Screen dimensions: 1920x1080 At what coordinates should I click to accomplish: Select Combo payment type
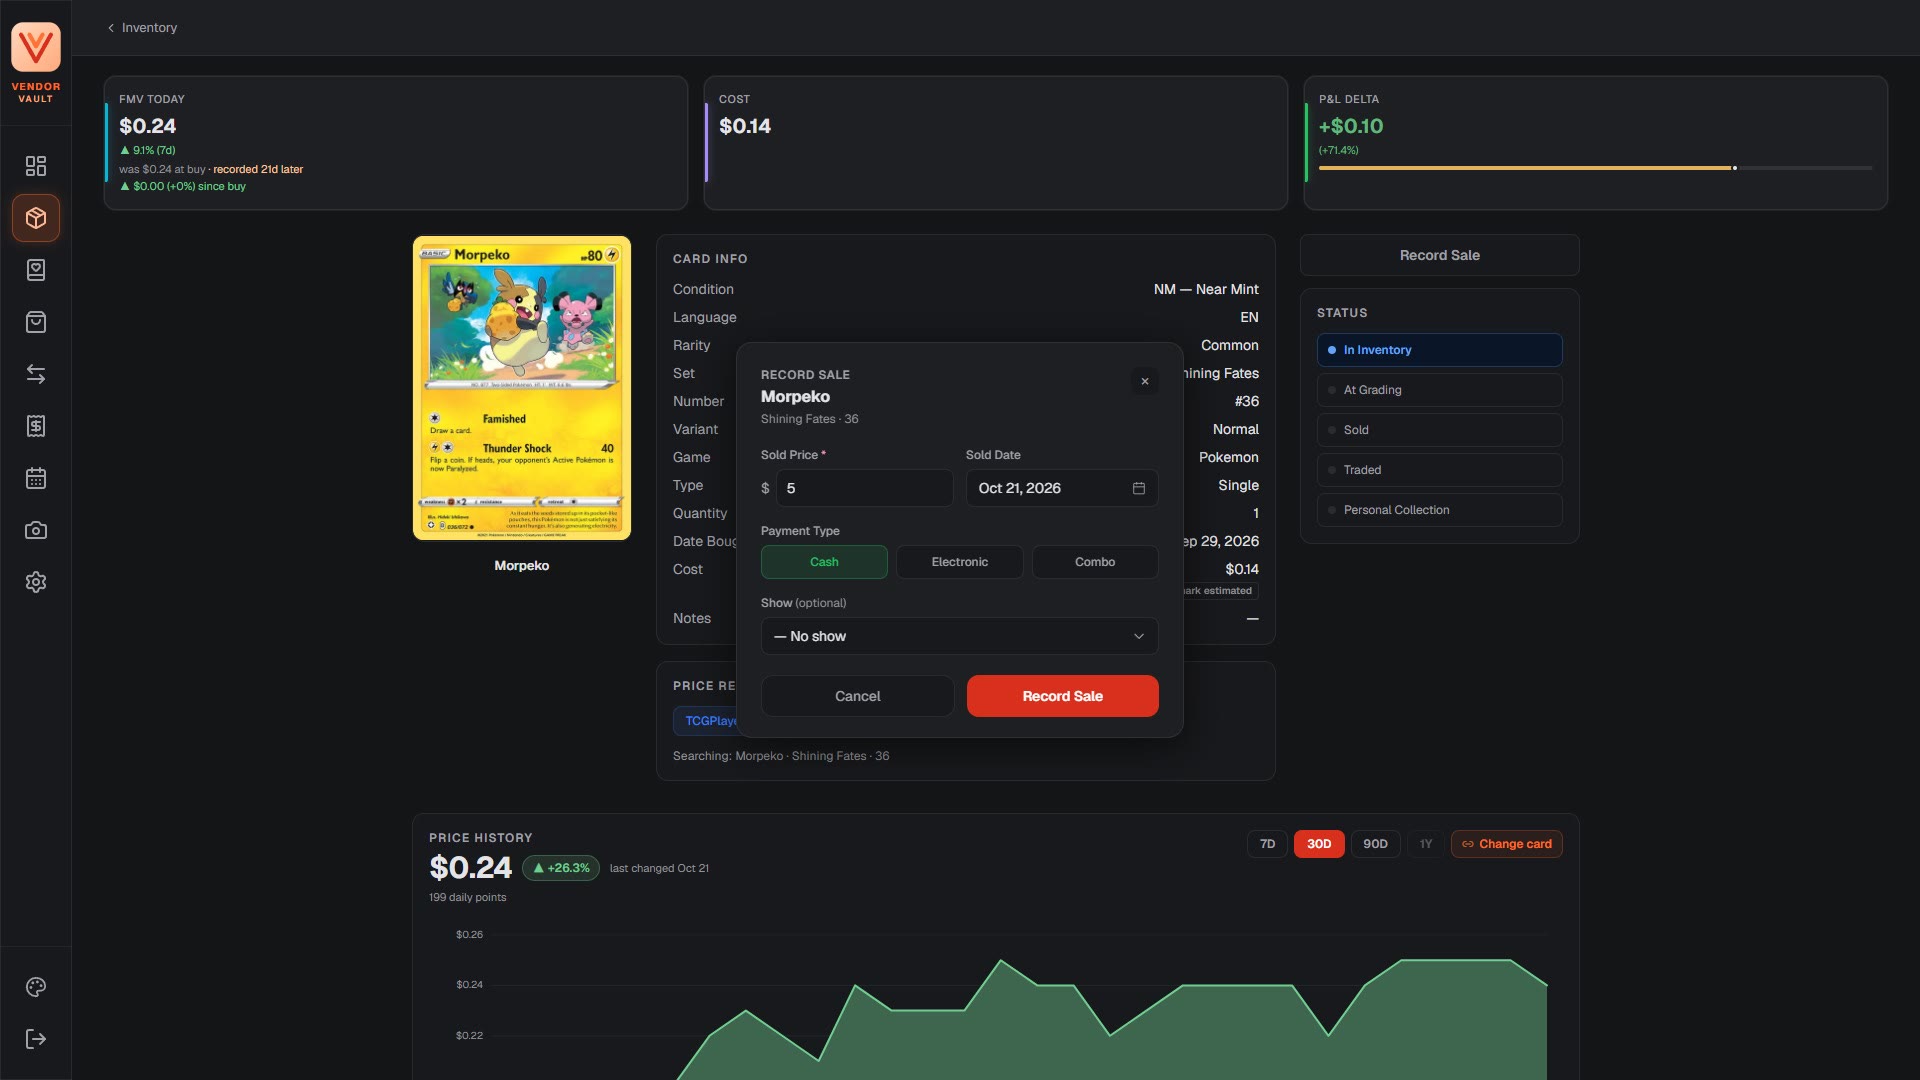tap(1095, 562)
